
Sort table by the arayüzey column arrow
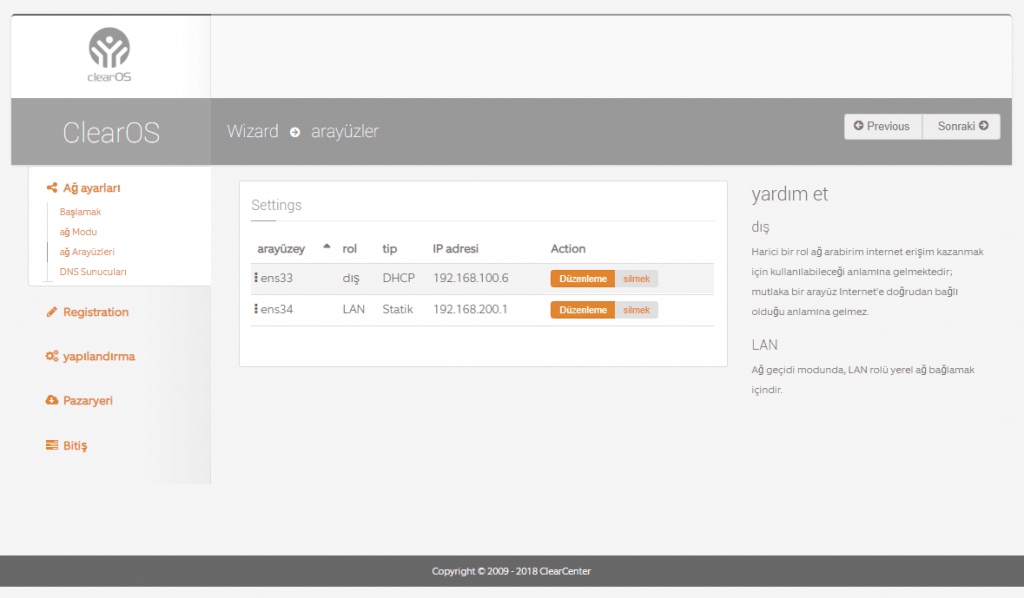coord(326,247)
